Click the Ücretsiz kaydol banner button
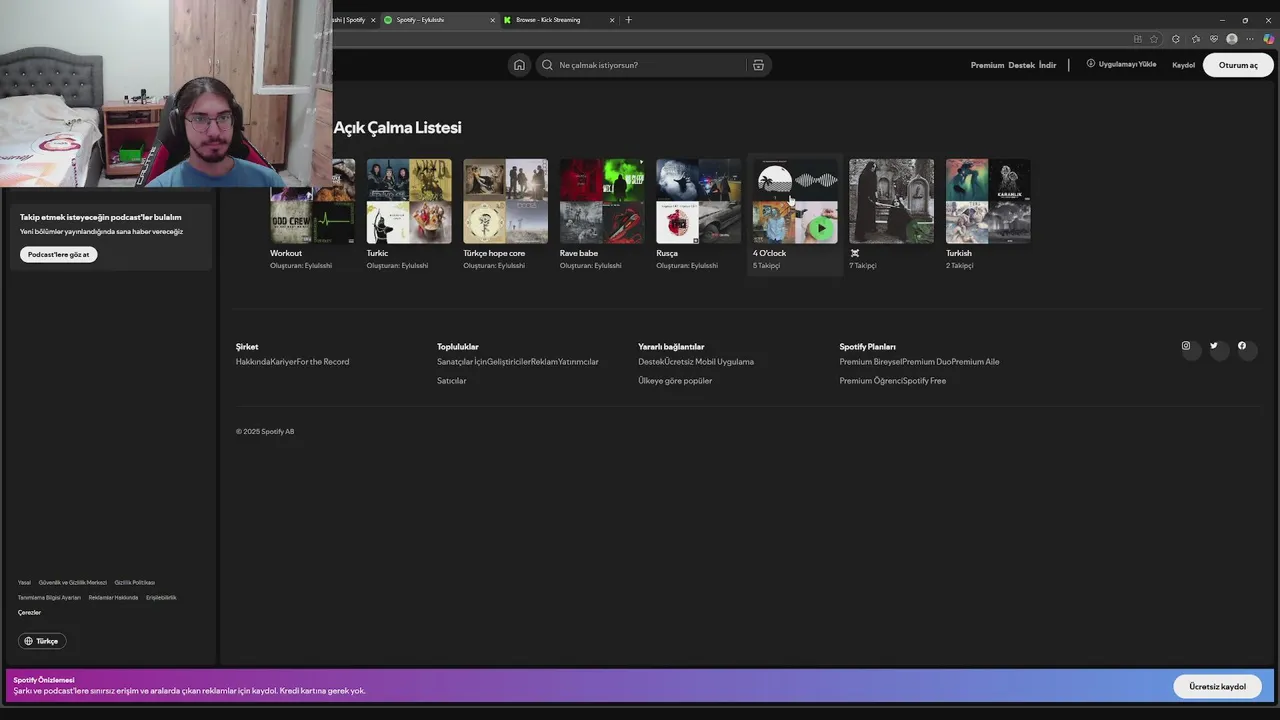The image size is (1280, 720). pos(1217,687)
